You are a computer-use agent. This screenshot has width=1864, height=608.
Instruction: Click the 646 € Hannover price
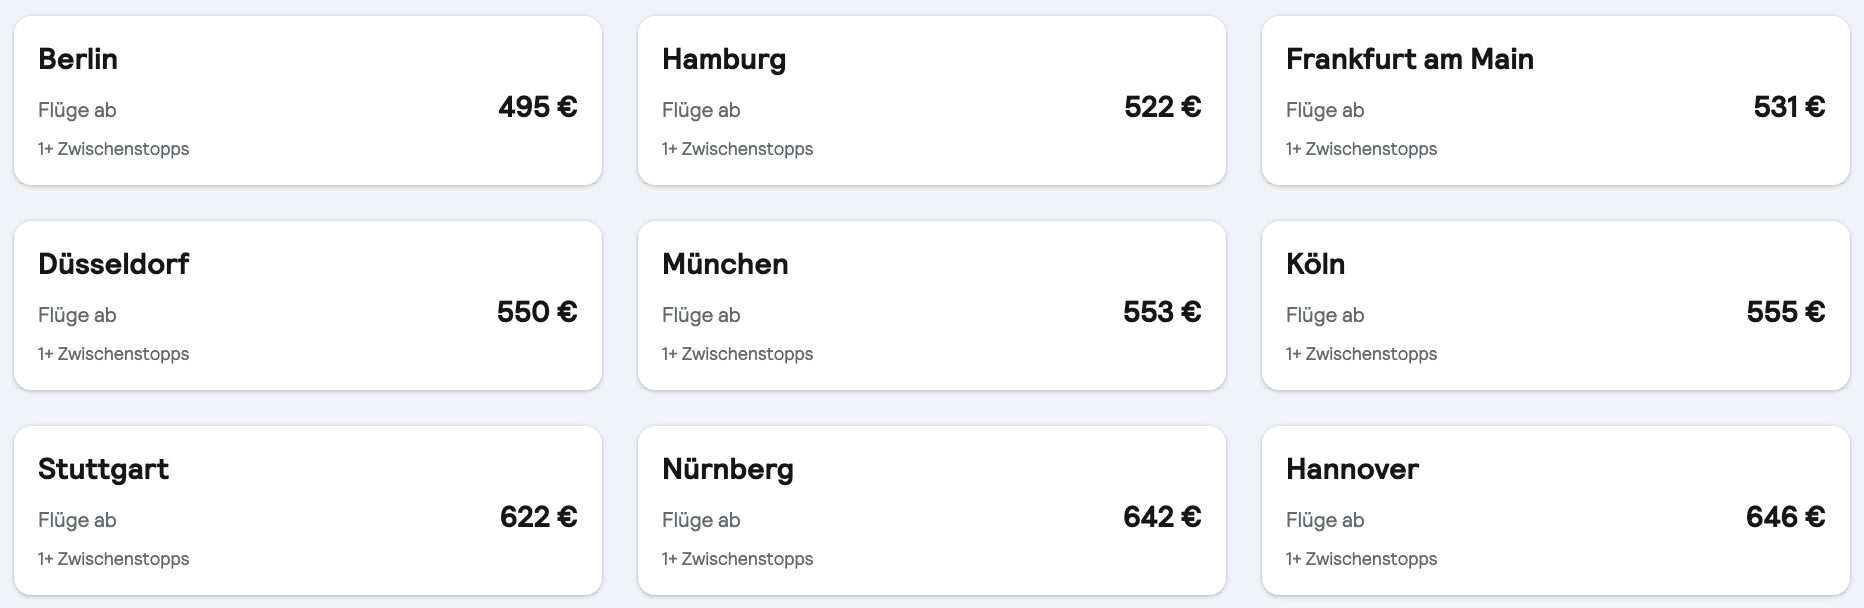click(1785, 517)
